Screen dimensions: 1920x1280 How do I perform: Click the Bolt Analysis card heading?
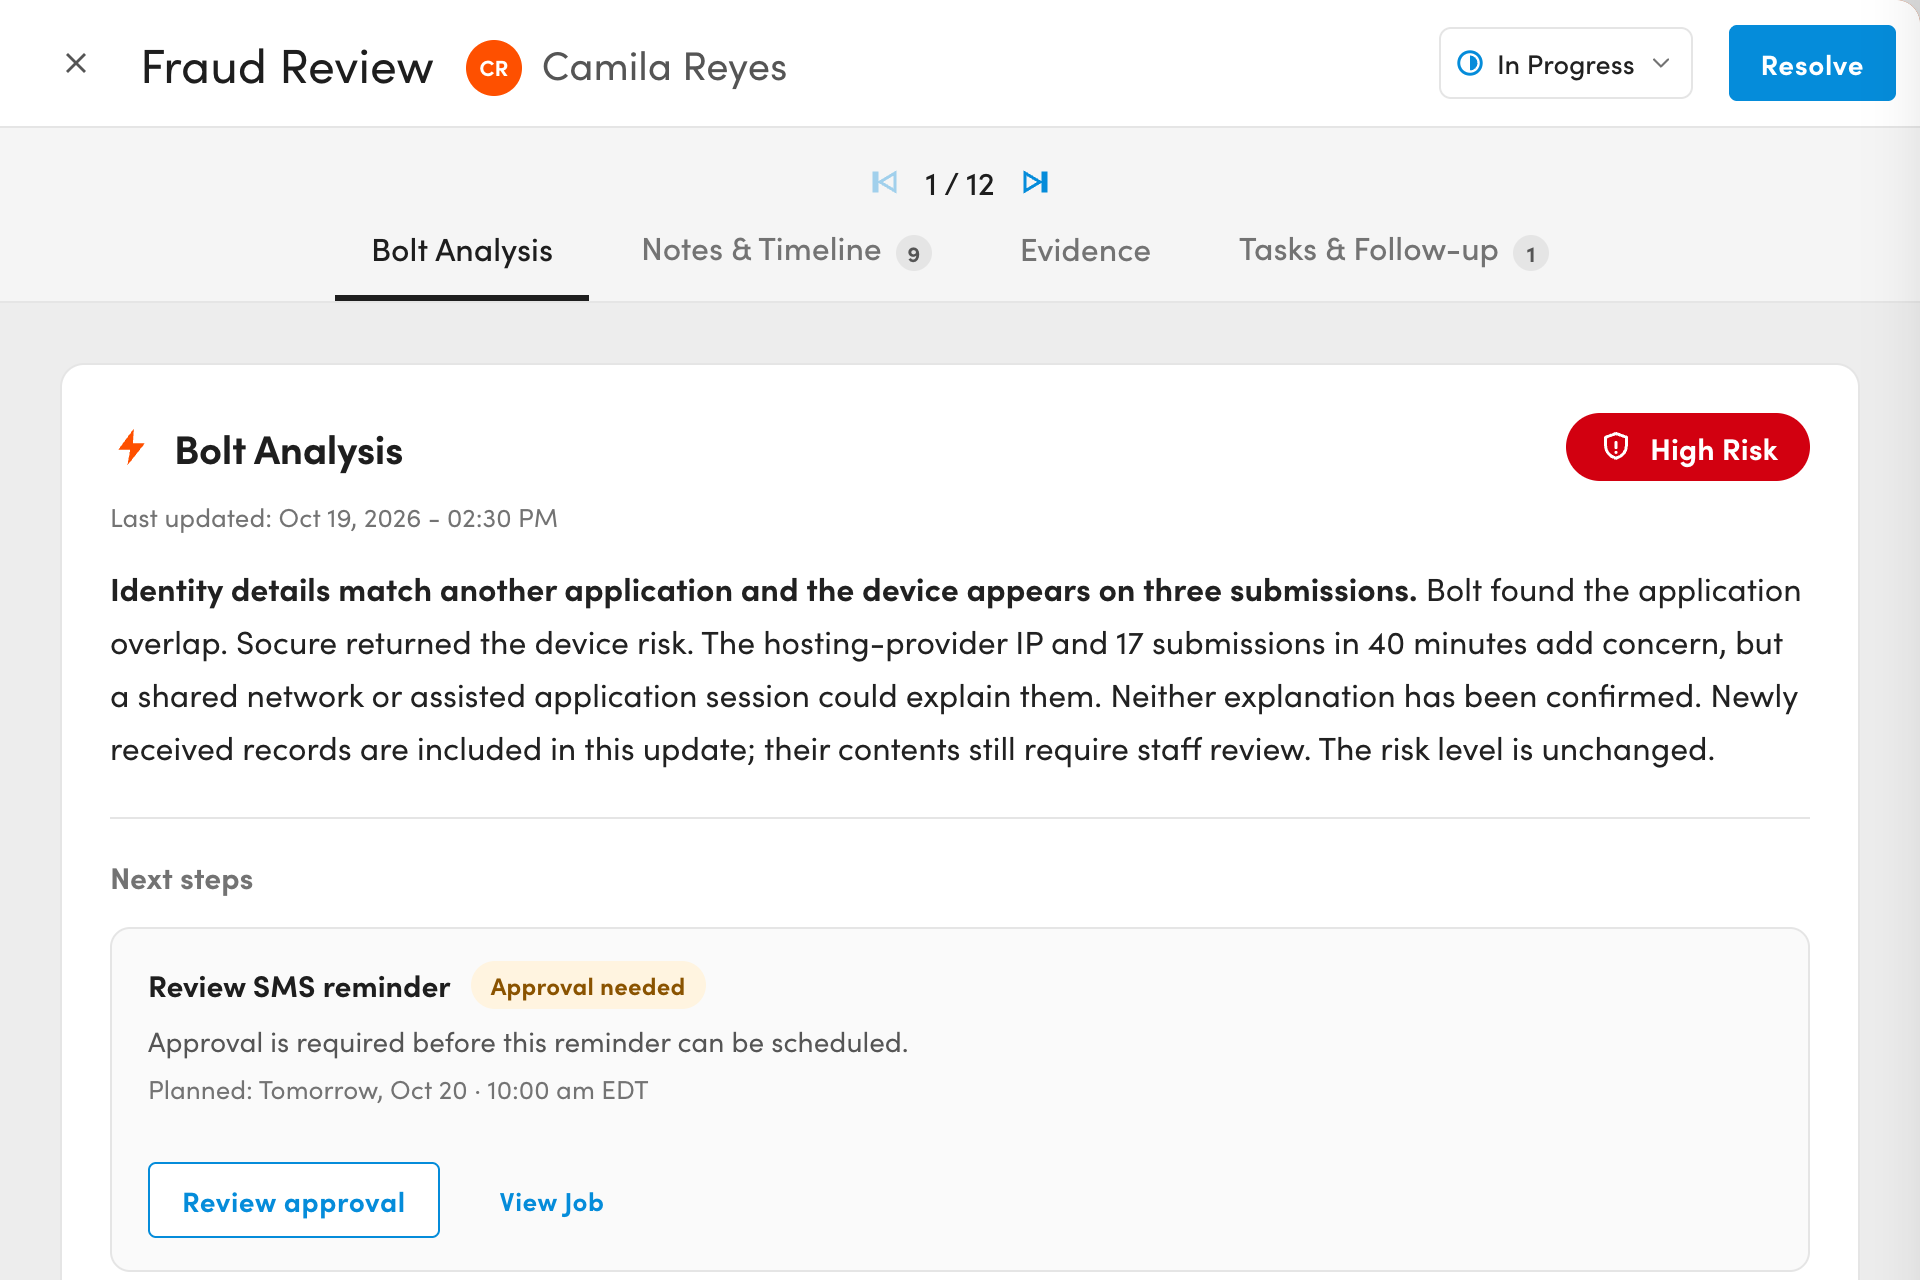[289, 451]
